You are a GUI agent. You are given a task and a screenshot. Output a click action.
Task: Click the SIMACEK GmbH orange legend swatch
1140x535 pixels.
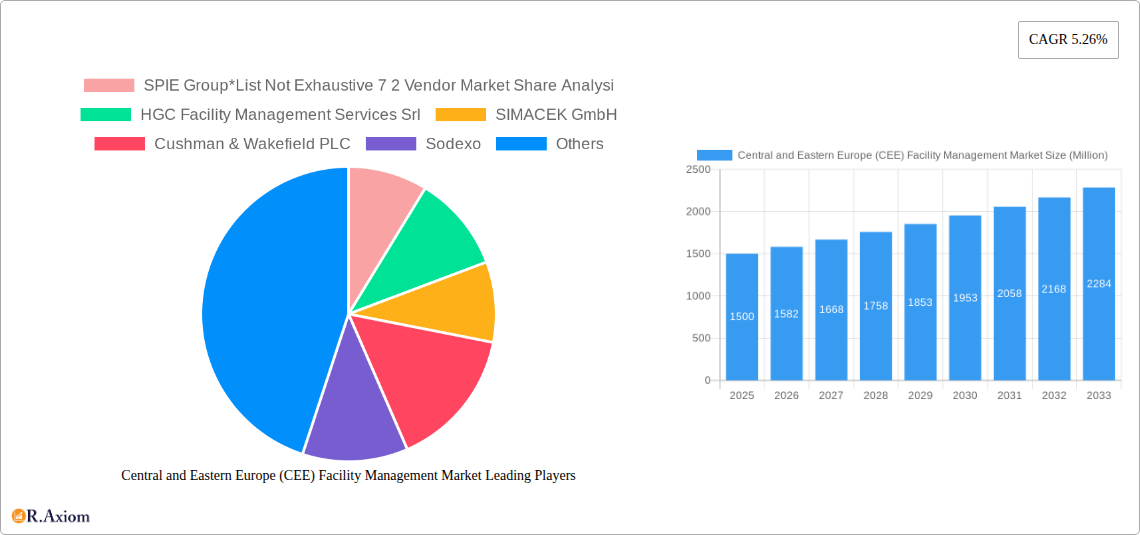pos(461,114)
